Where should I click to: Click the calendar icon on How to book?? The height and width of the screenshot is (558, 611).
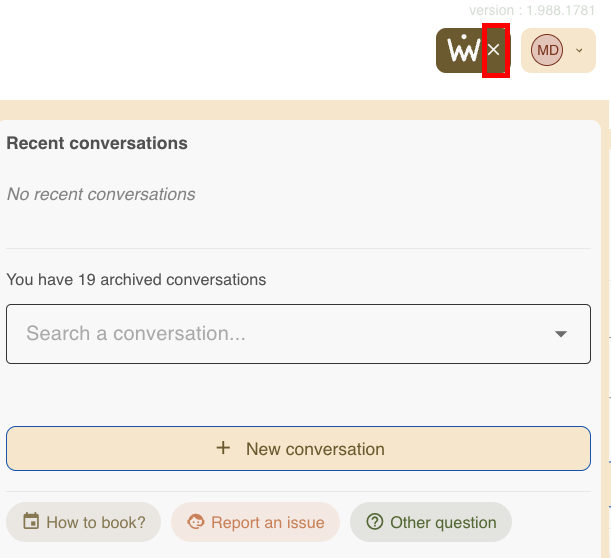pos(31,521)
